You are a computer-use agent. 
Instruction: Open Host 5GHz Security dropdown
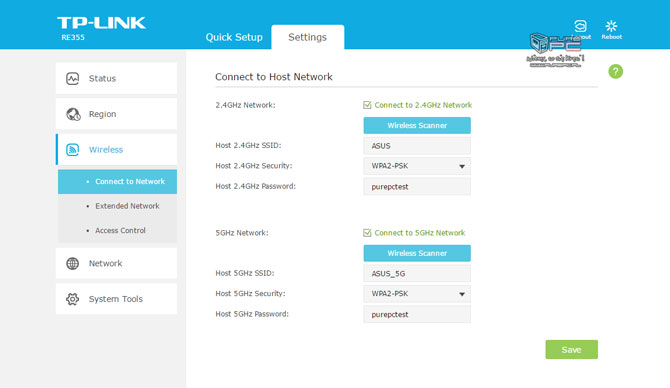tap(417, 294)
